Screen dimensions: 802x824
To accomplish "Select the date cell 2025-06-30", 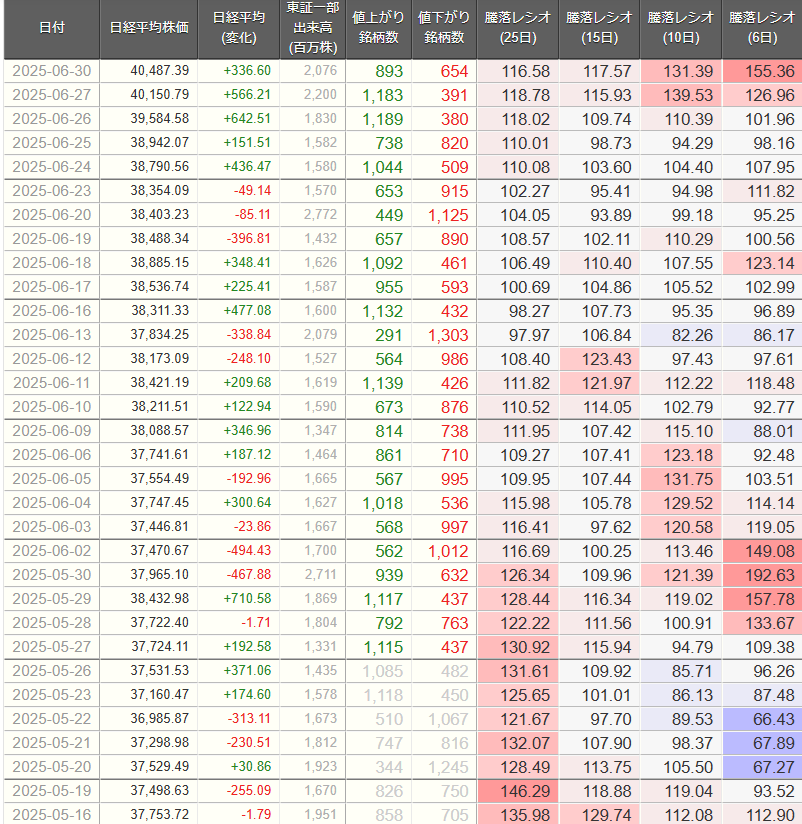I will coord(52,71).
